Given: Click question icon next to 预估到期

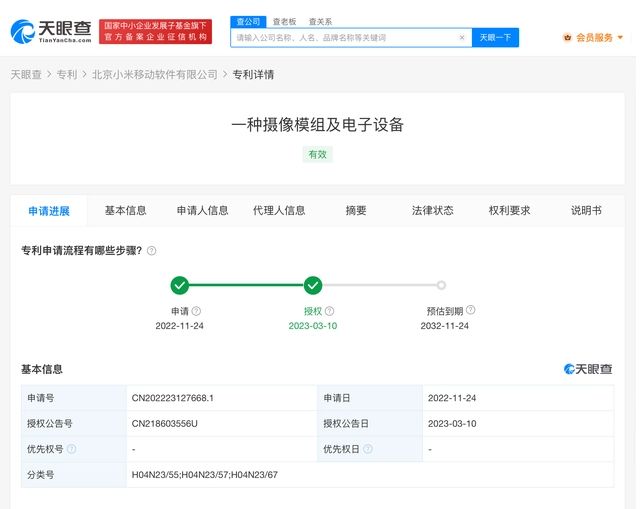Looking at the screenshot, I should coord(471,311).
